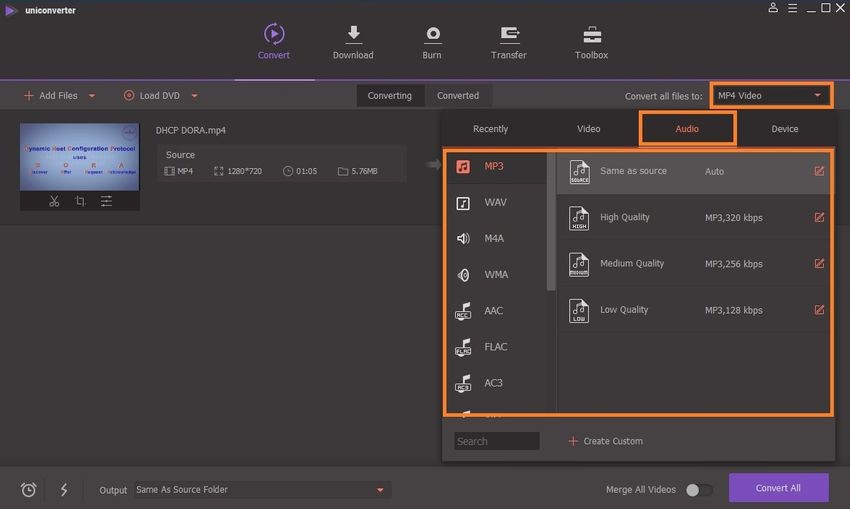The image size is (850, 509).
Task: Edit the Medium Quality preset
Action: (x=819, y=263)
